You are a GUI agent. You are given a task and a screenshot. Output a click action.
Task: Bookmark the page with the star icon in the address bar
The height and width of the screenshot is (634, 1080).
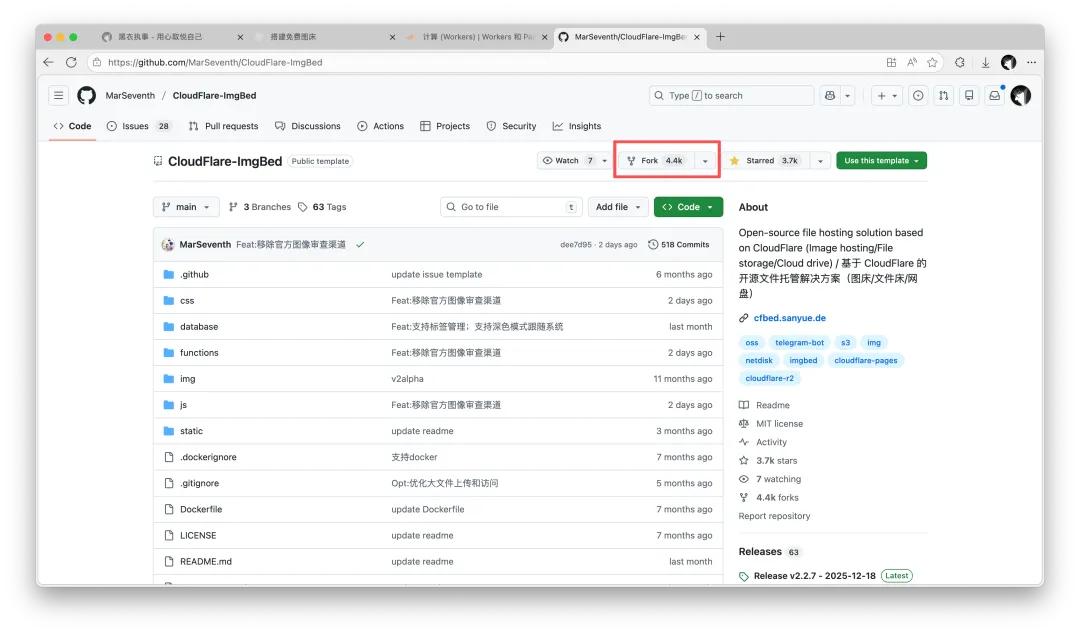[x=932, y=63]
